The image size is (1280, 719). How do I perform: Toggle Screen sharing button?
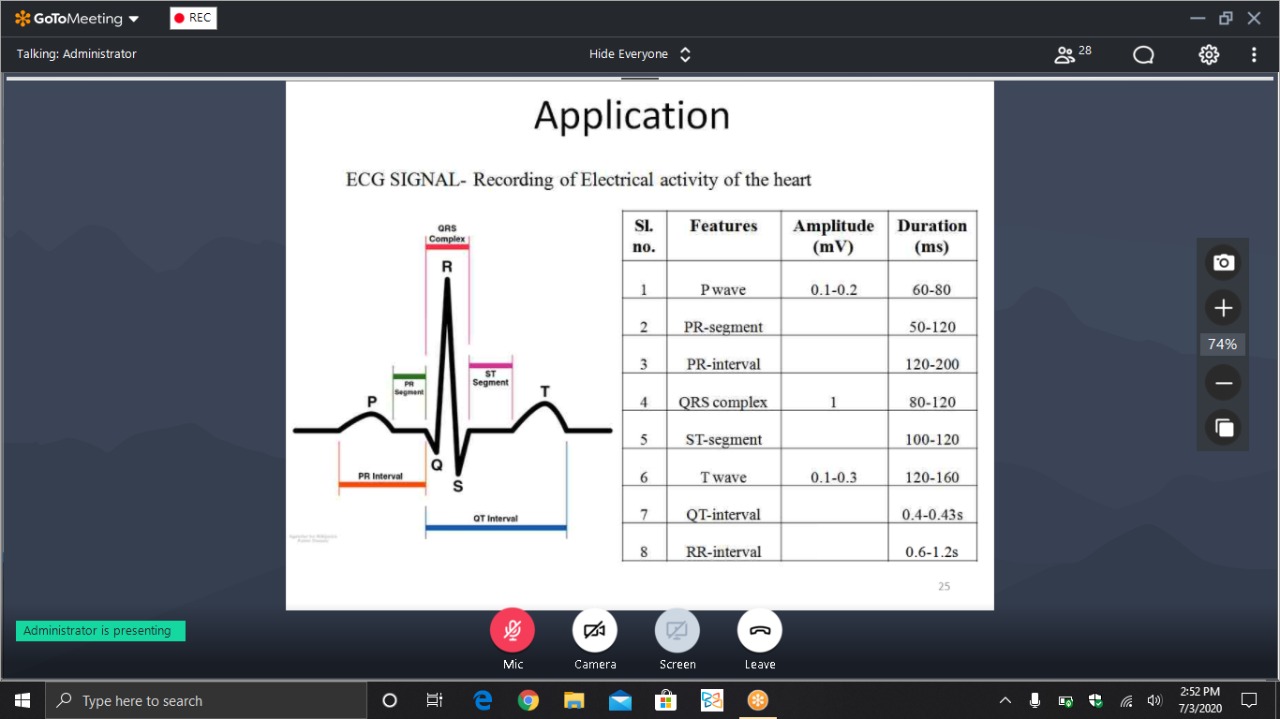(677, 631)
